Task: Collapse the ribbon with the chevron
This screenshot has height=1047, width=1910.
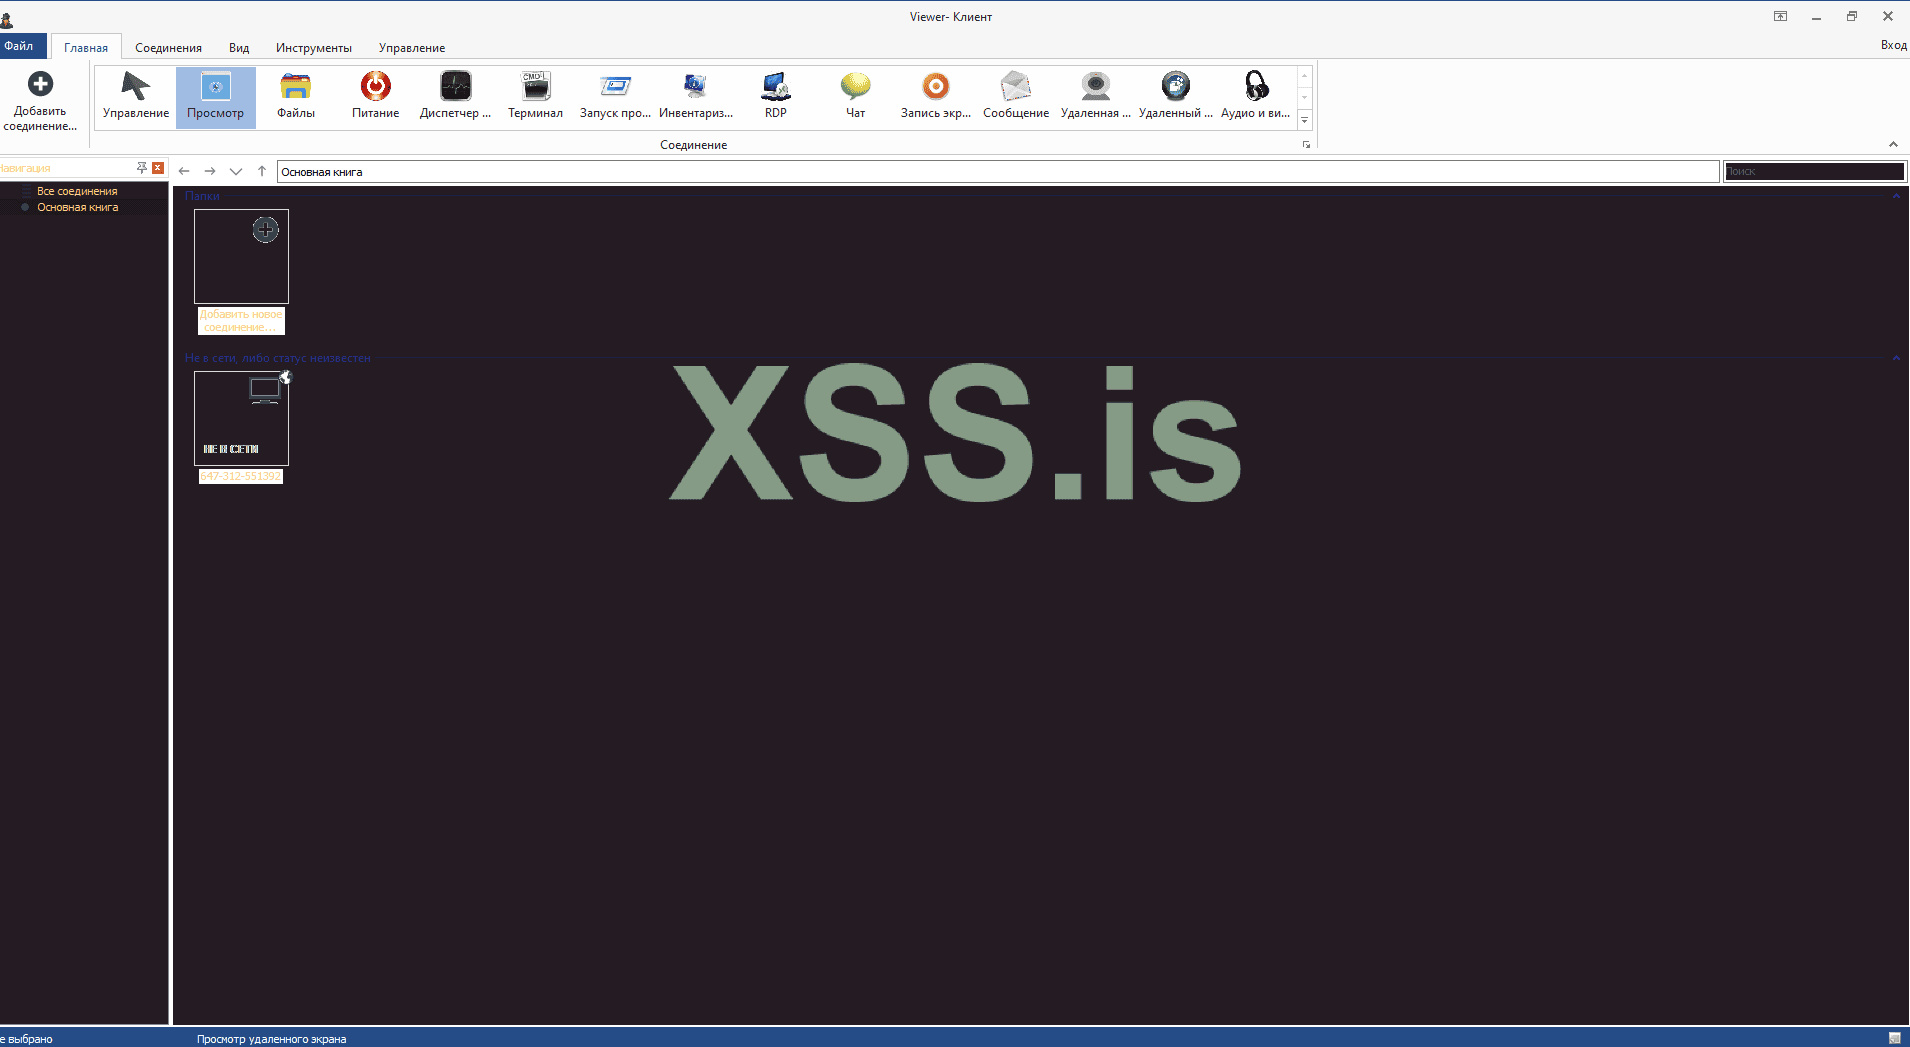Action: (1893, 145)
